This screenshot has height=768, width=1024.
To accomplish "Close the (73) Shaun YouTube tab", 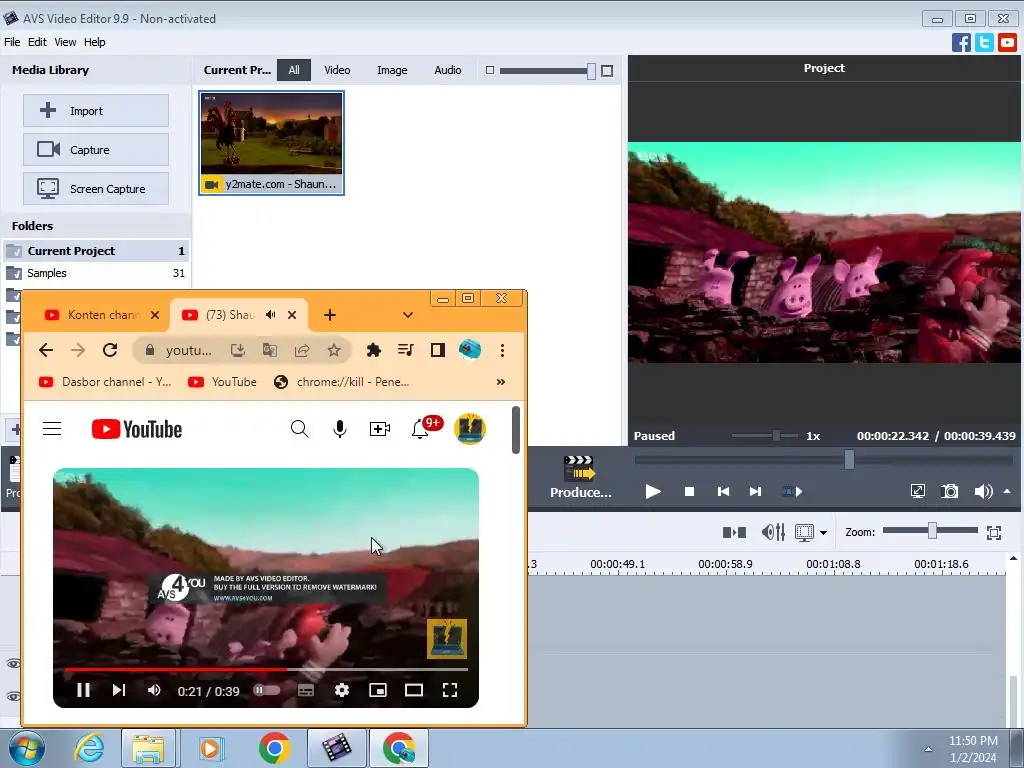I will tap(292, 315).
